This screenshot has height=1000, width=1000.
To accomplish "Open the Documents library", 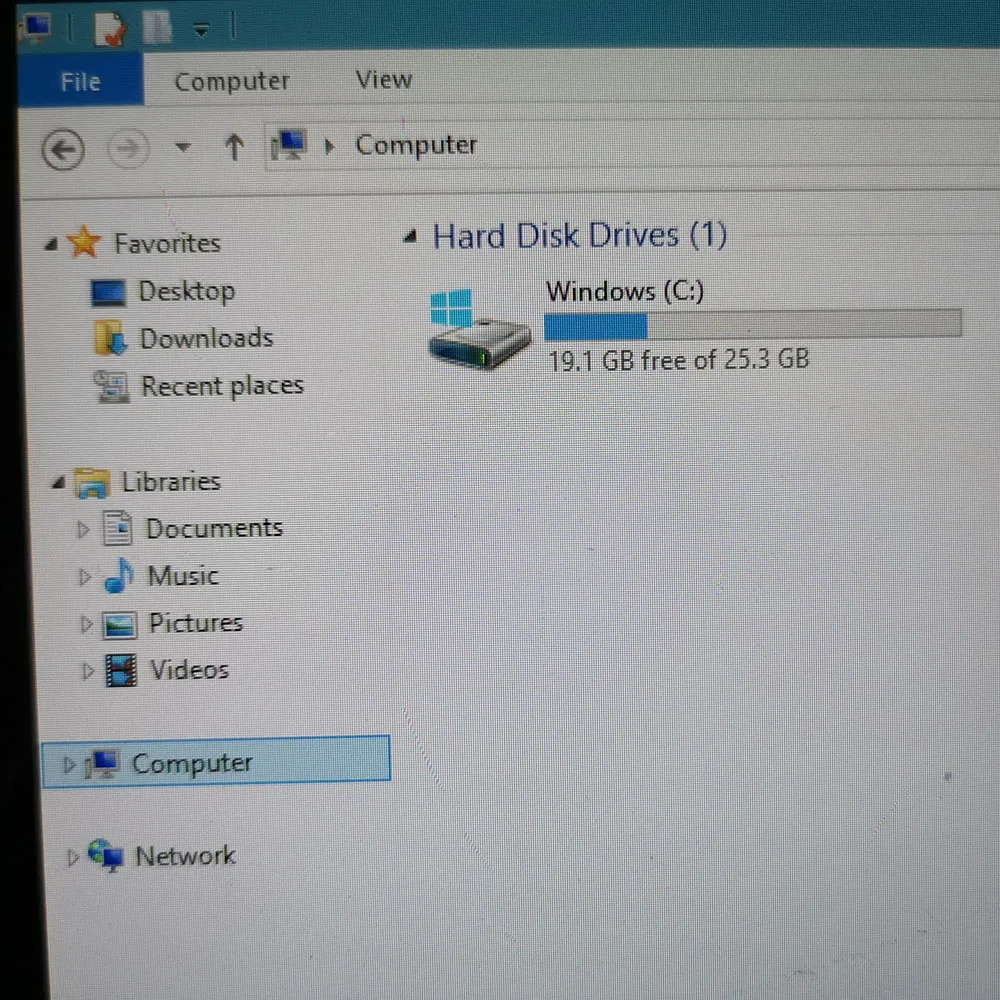I will 214,528.
